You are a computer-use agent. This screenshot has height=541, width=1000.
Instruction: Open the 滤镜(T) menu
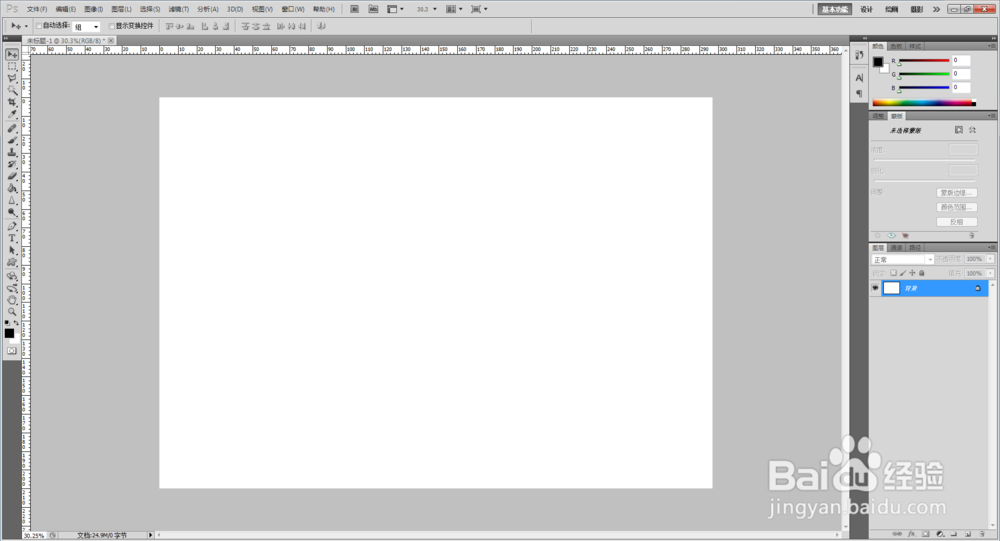[x=179, y=10]
